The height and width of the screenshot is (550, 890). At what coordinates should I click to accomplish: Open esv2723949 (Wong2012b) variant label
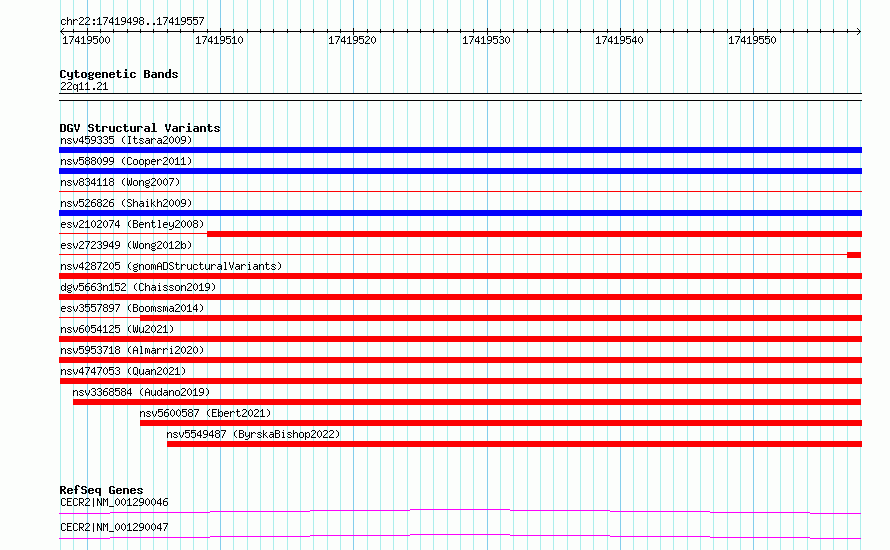tap(126, 245)
